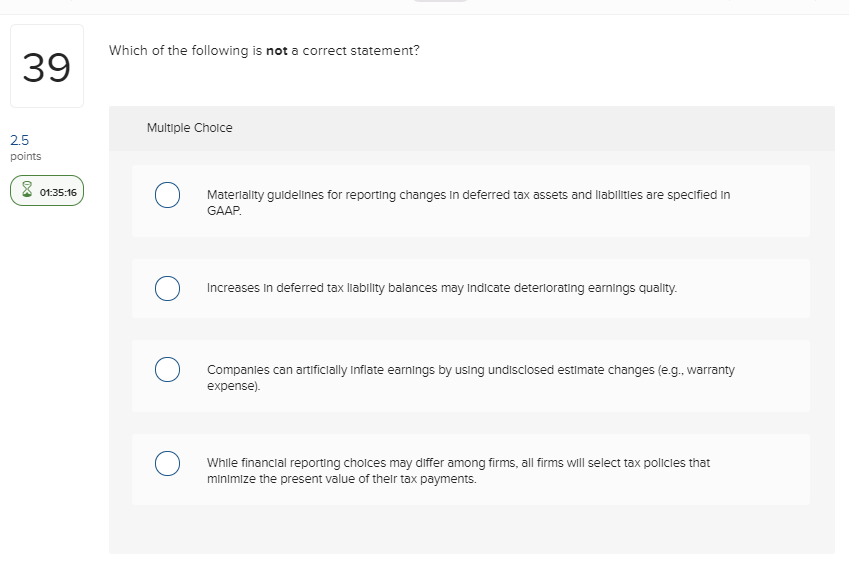This screenshot has height=561, width=849.
Task: Click the 'minimize the present value' answer line
Action: [341, 478]
